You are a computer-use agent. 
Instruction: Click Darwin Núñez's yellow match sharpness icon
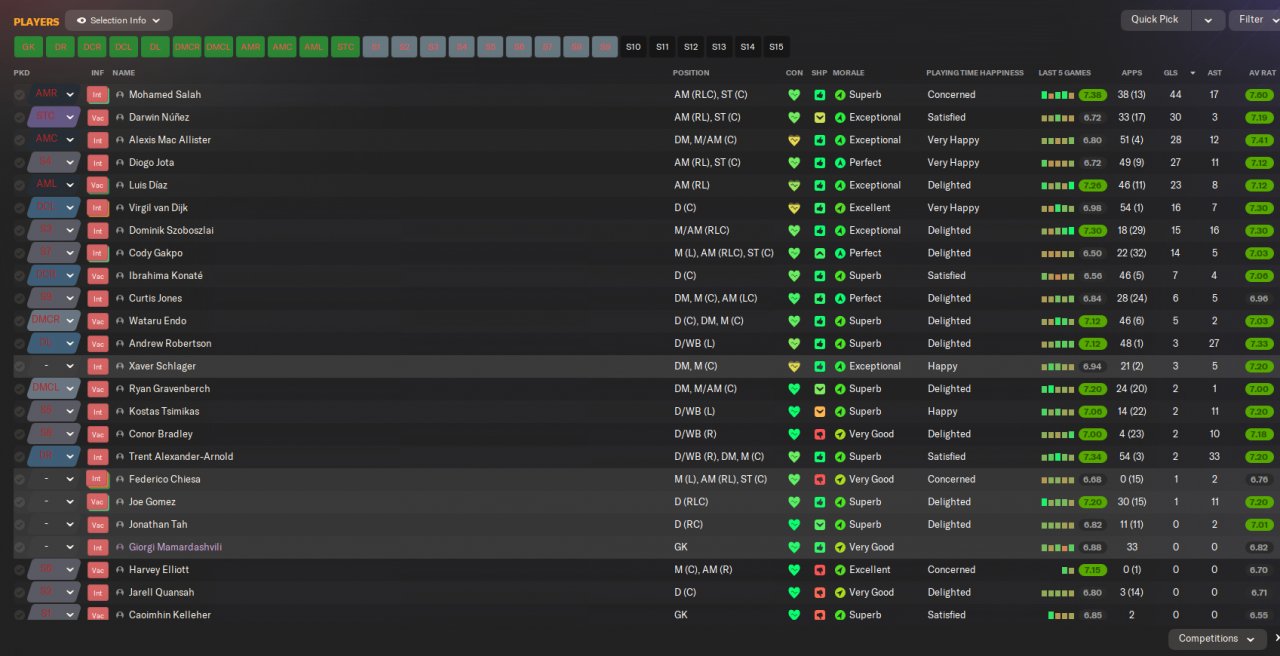[x=819, y=117]
